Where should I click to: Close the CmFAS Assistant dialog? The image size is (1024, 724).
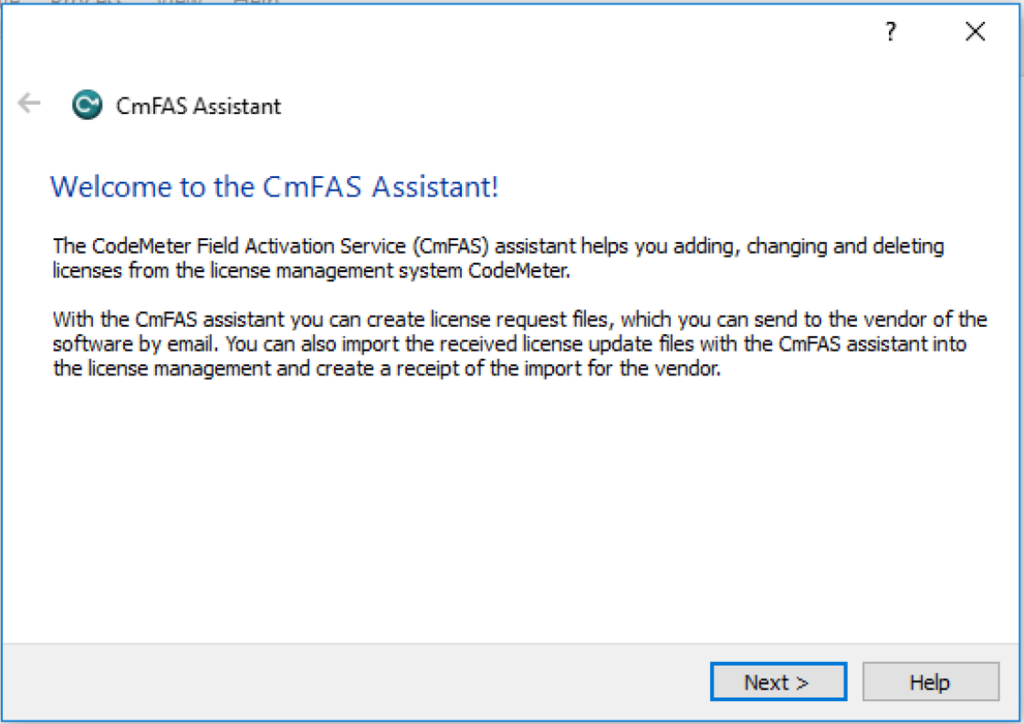click(x=975, y=32)
